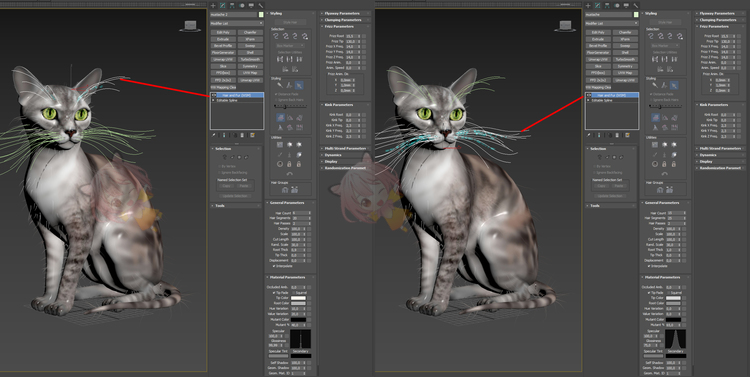This screenshot has height=377, width=750.
Task: Open the Display tab in the right command panel
Action: (626, 5)
